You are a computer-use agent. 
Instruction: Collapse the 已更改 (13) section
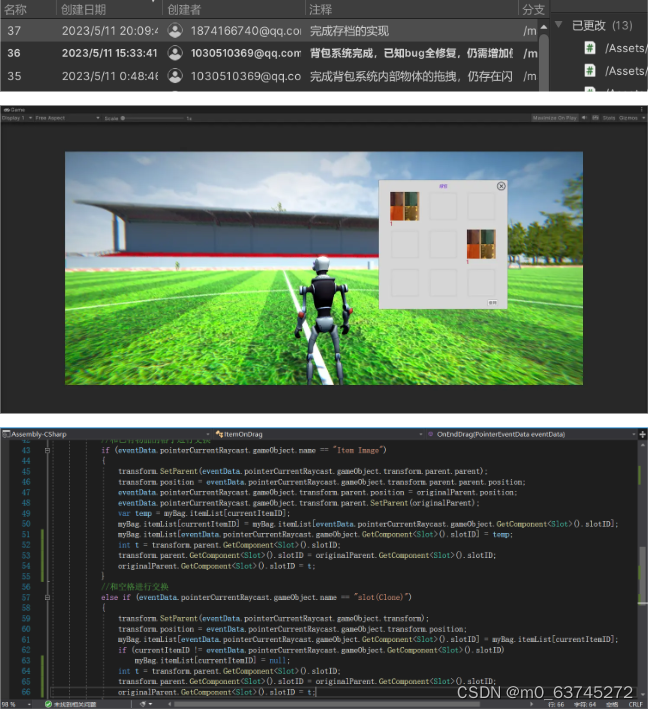pos(559,25)
